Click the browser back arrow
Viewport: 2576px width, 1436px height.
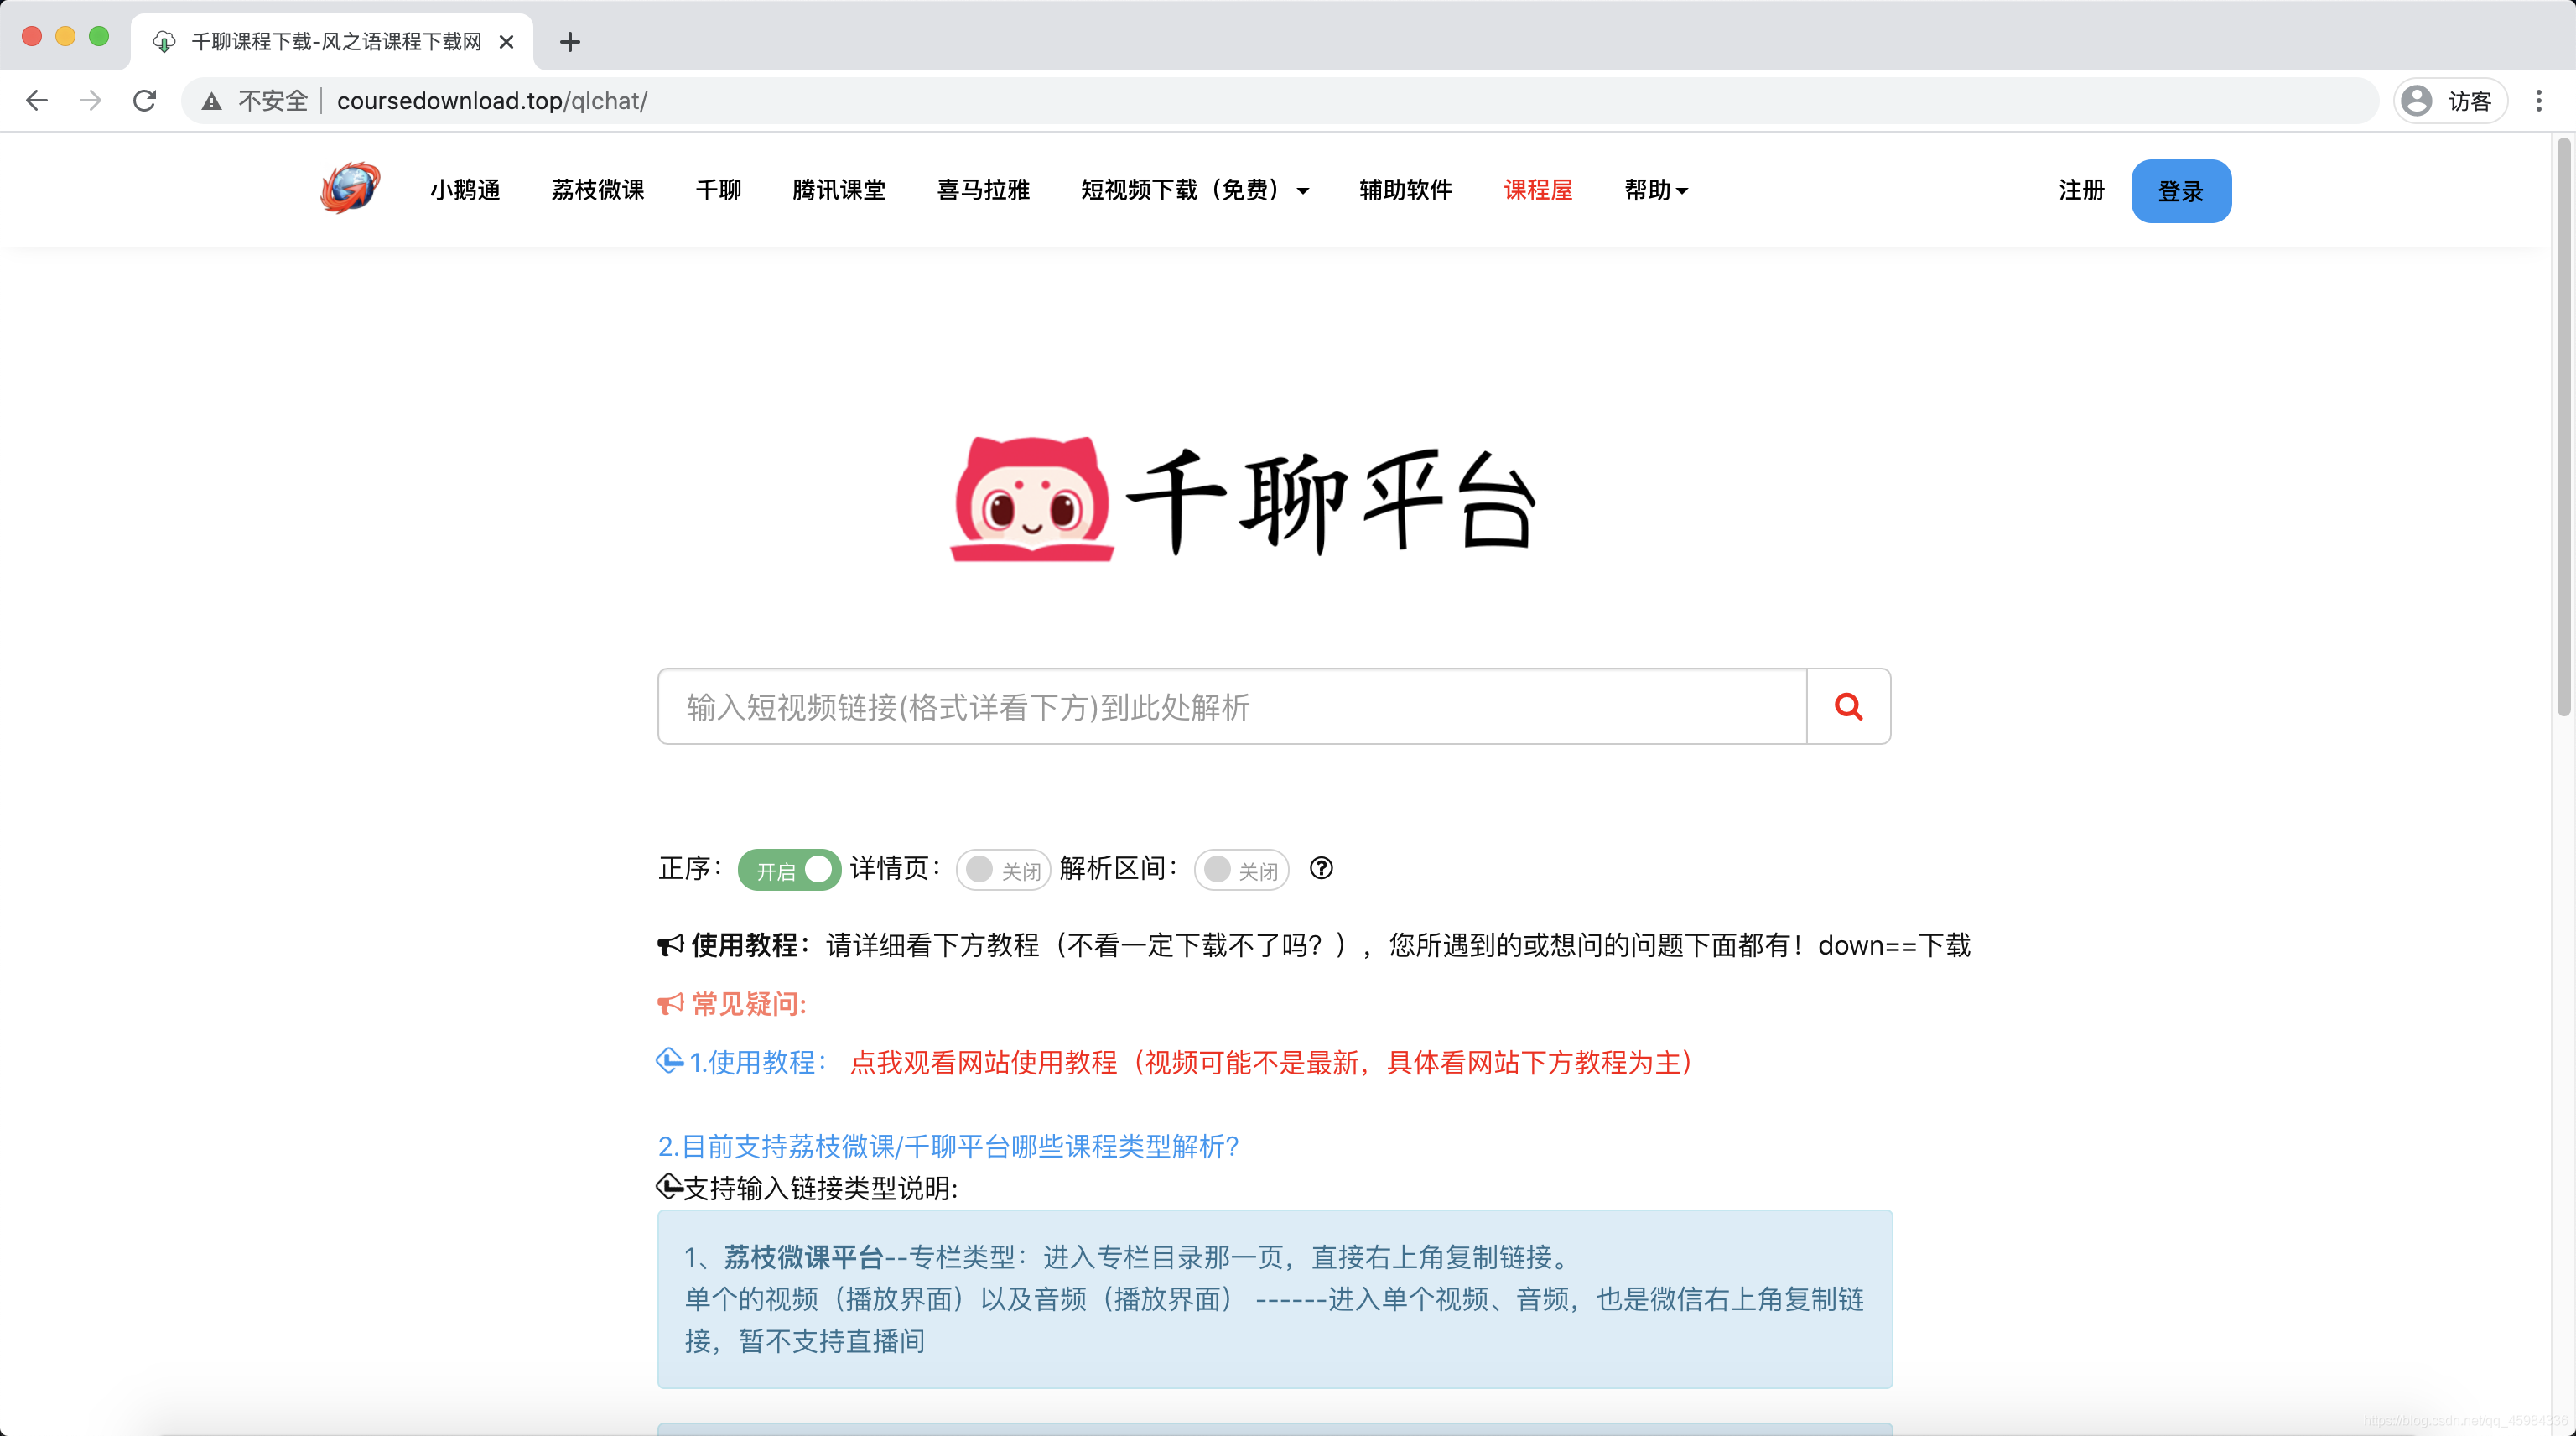point(37,100)
